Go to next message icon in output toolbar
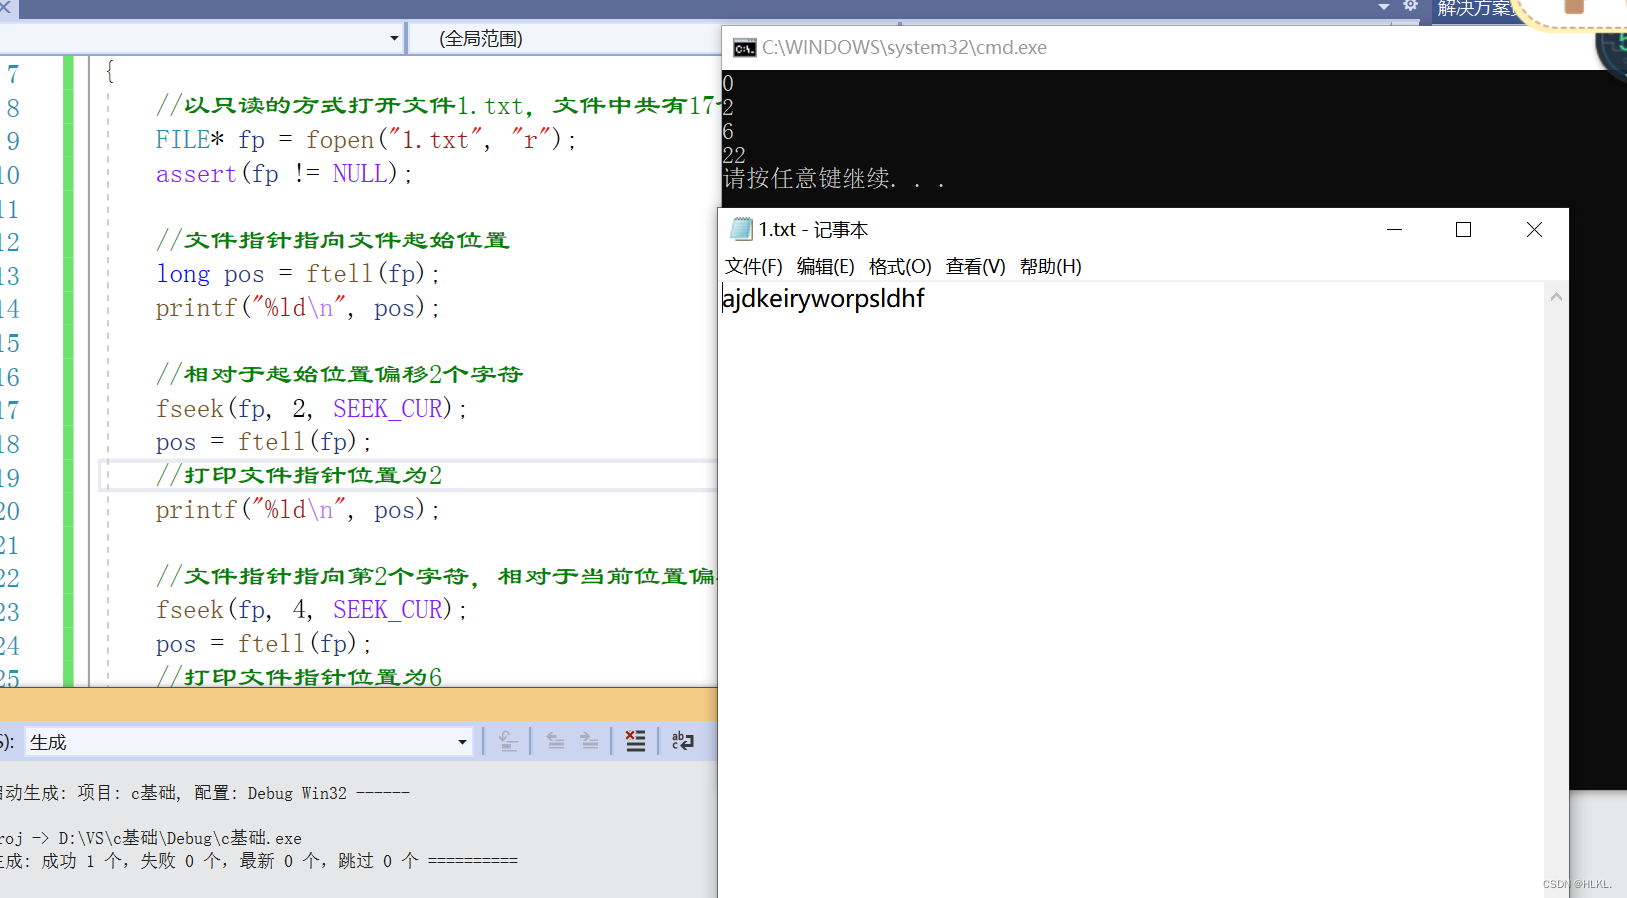 [589, 741]
